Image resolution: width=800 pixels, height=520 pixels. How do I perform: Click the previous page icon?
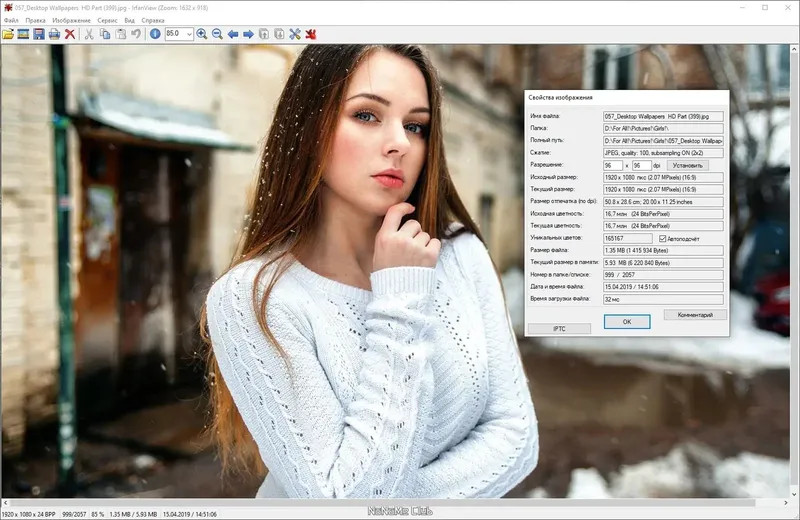click(x=264, y=34)
